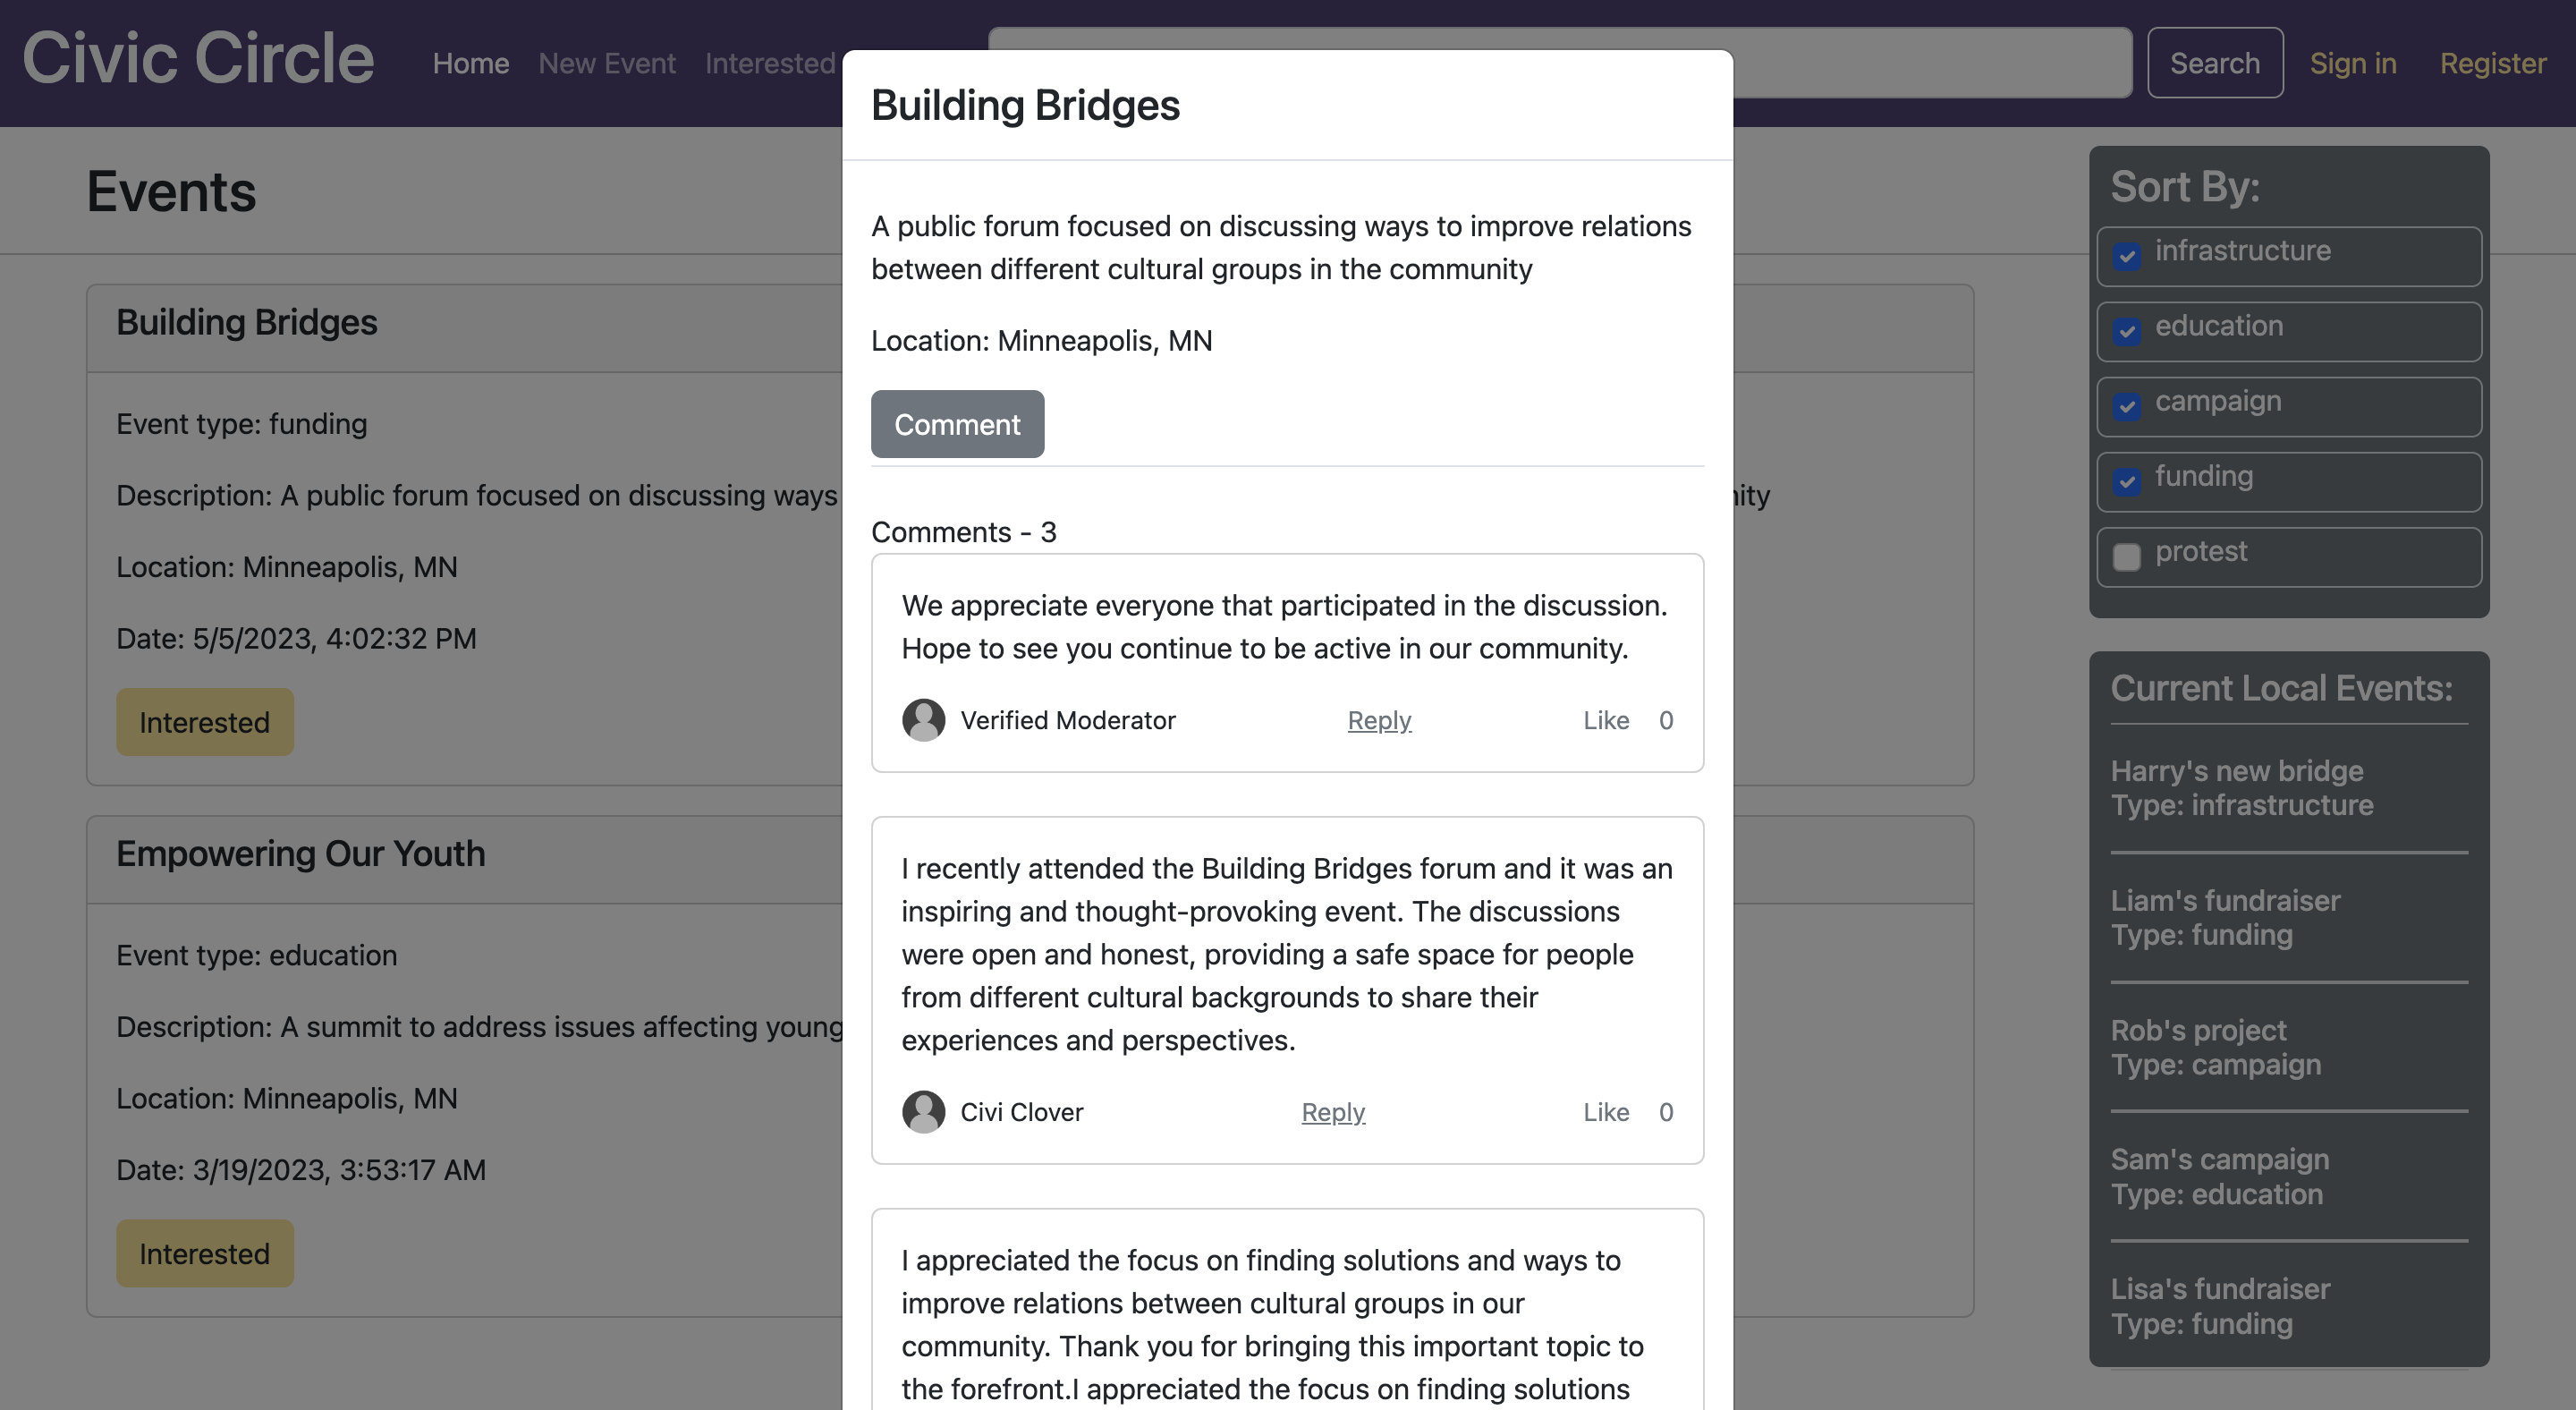2576x1410 pixels.
Task: Click the Civic Circle logo
Action: [198, 58]
